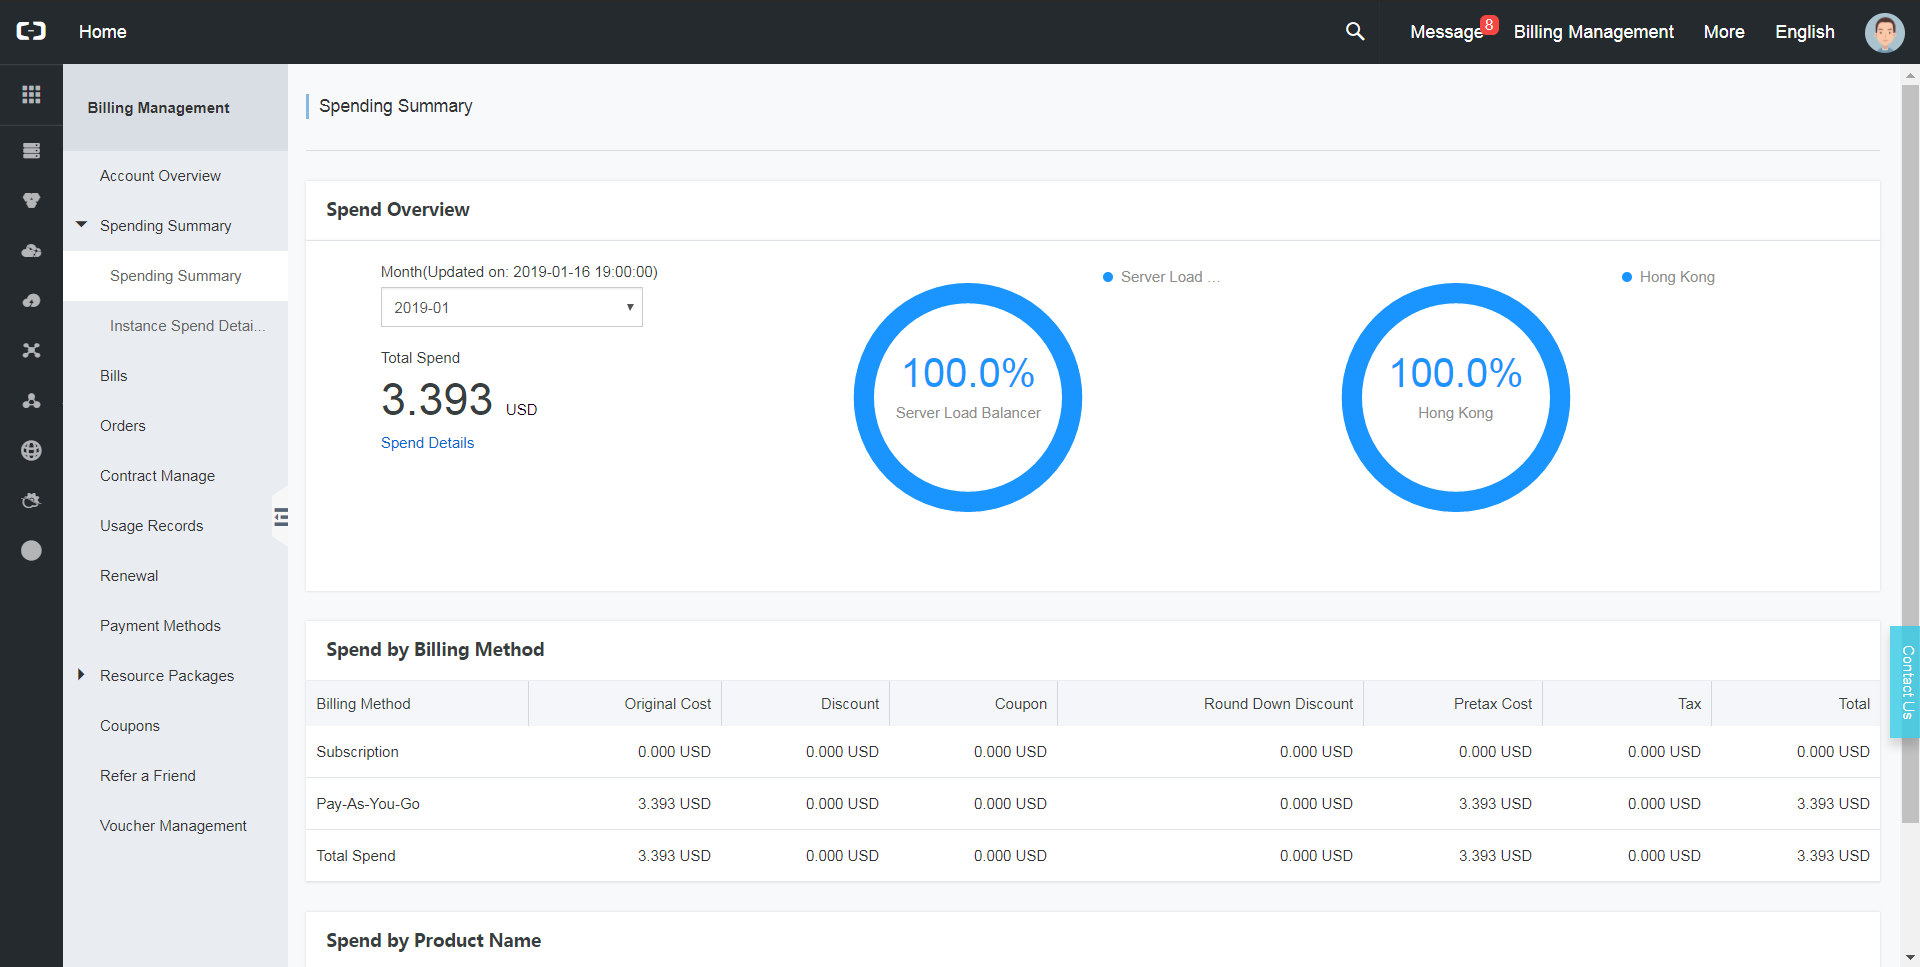
Task: Open the globe icon in sidebar
Action: tap(31, 451)
